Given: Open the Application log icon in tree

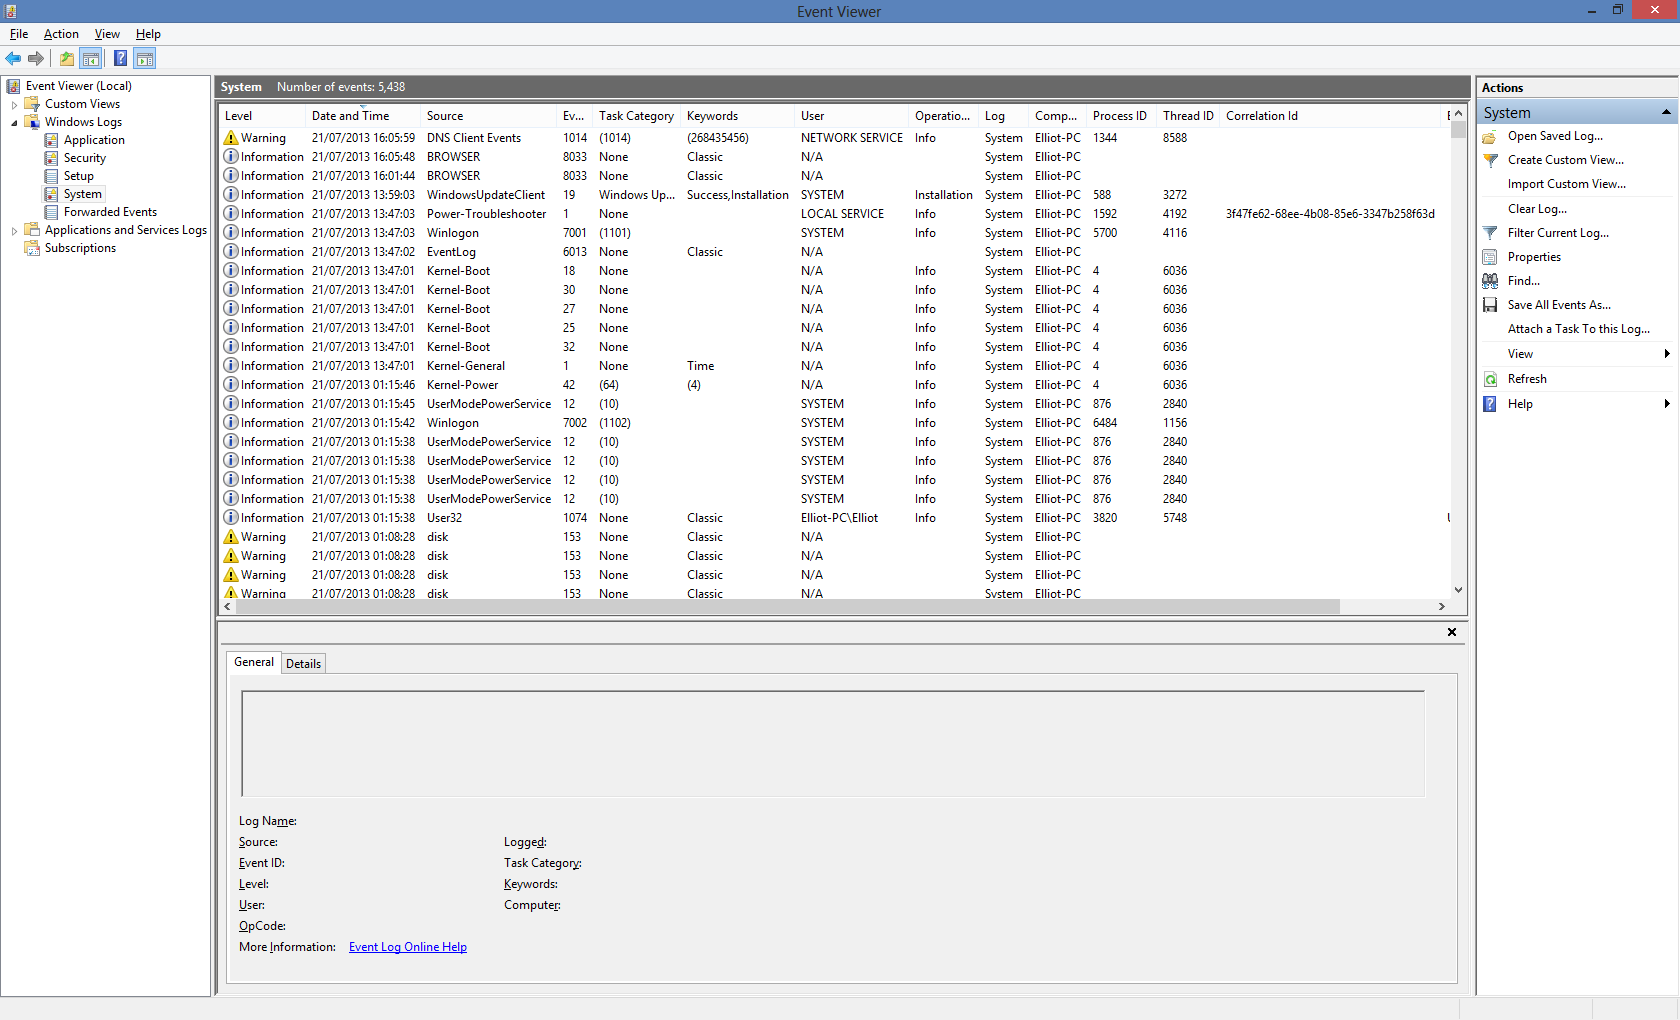Looking at the screenshot, I should (x=51, y=140).
